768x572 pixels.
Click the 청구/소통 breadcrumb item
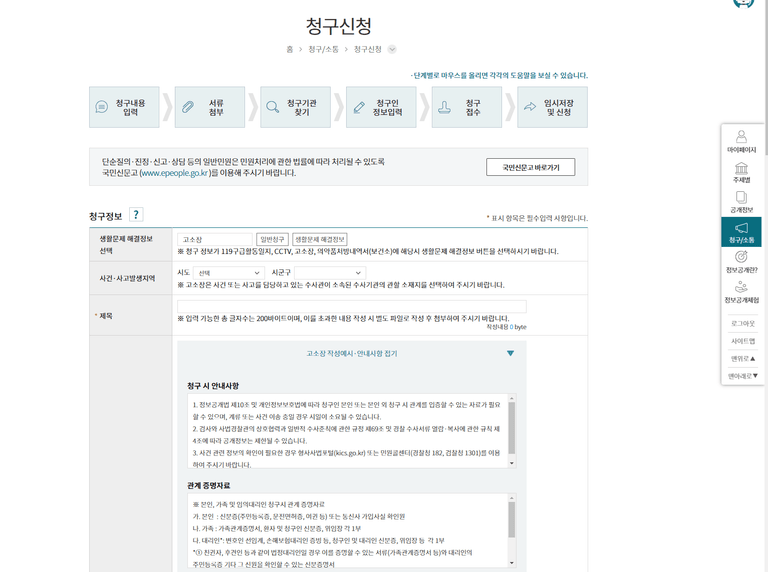(x=323, y=49)
